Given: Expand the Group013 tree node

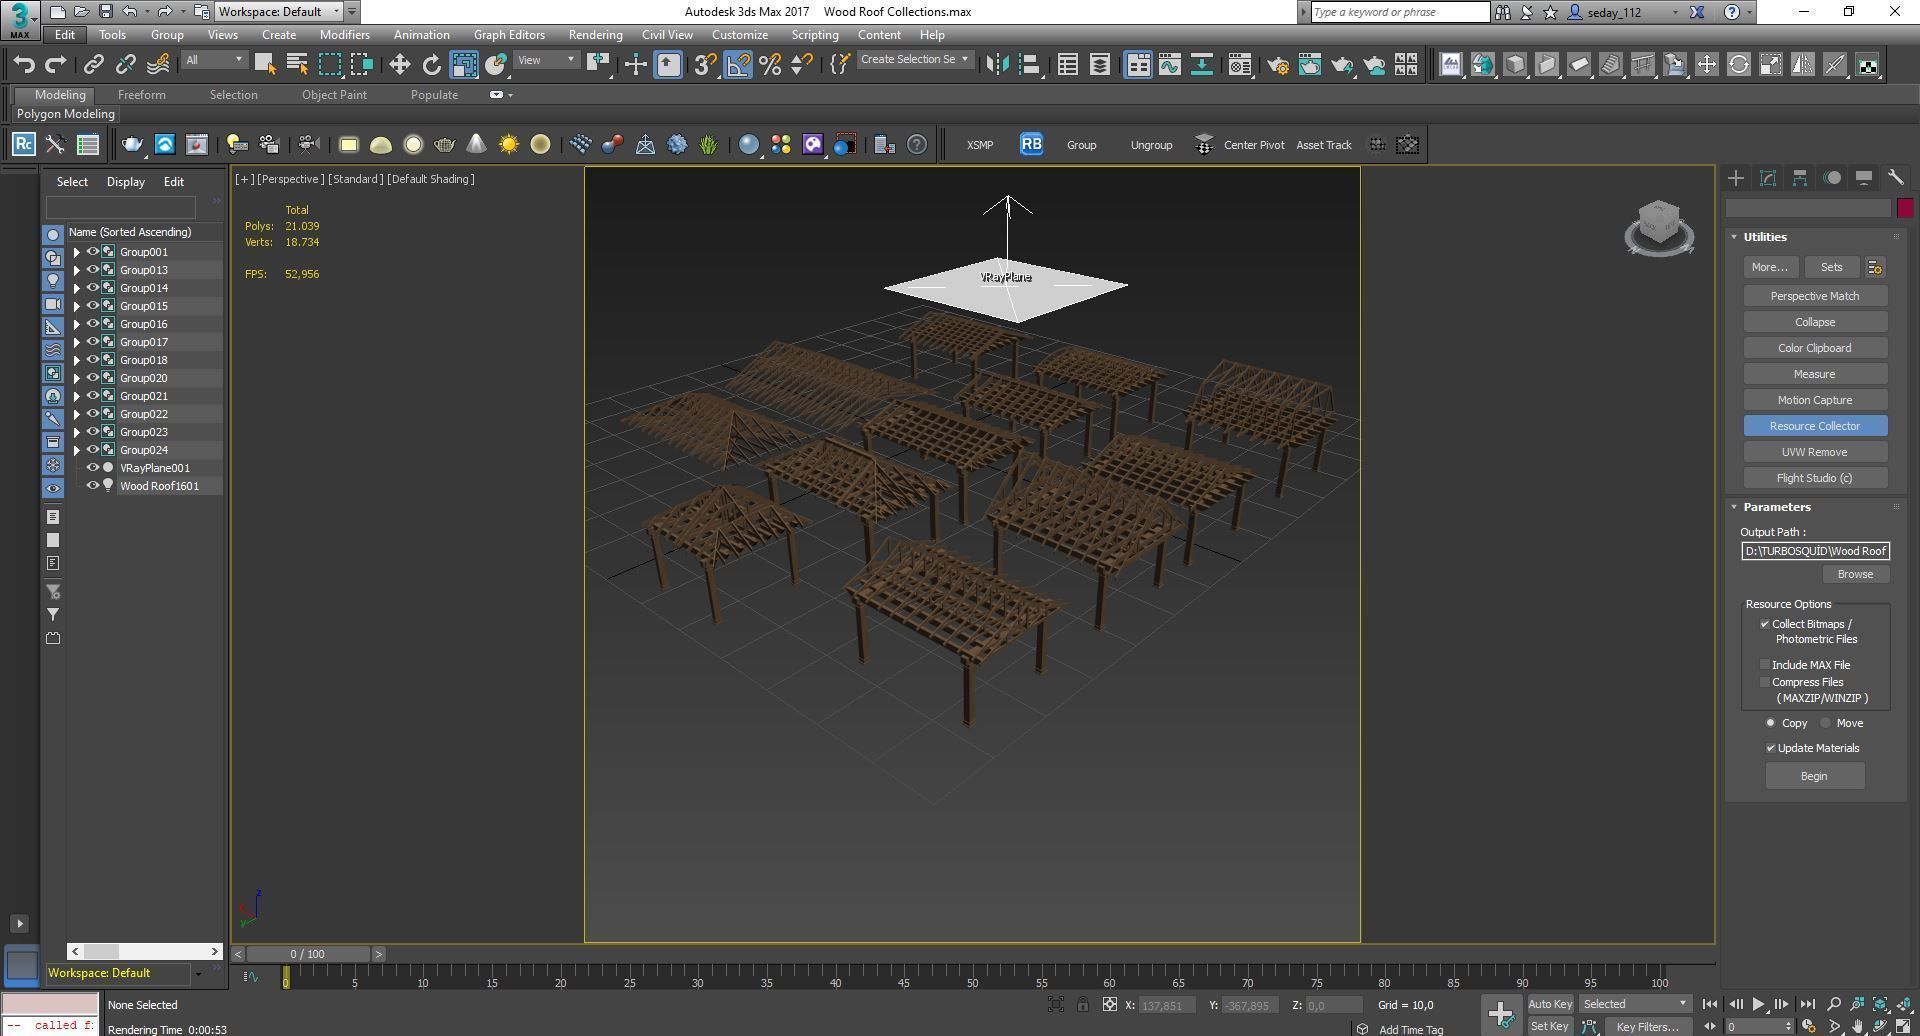Looking at the screenshot, I should point(77,270).
